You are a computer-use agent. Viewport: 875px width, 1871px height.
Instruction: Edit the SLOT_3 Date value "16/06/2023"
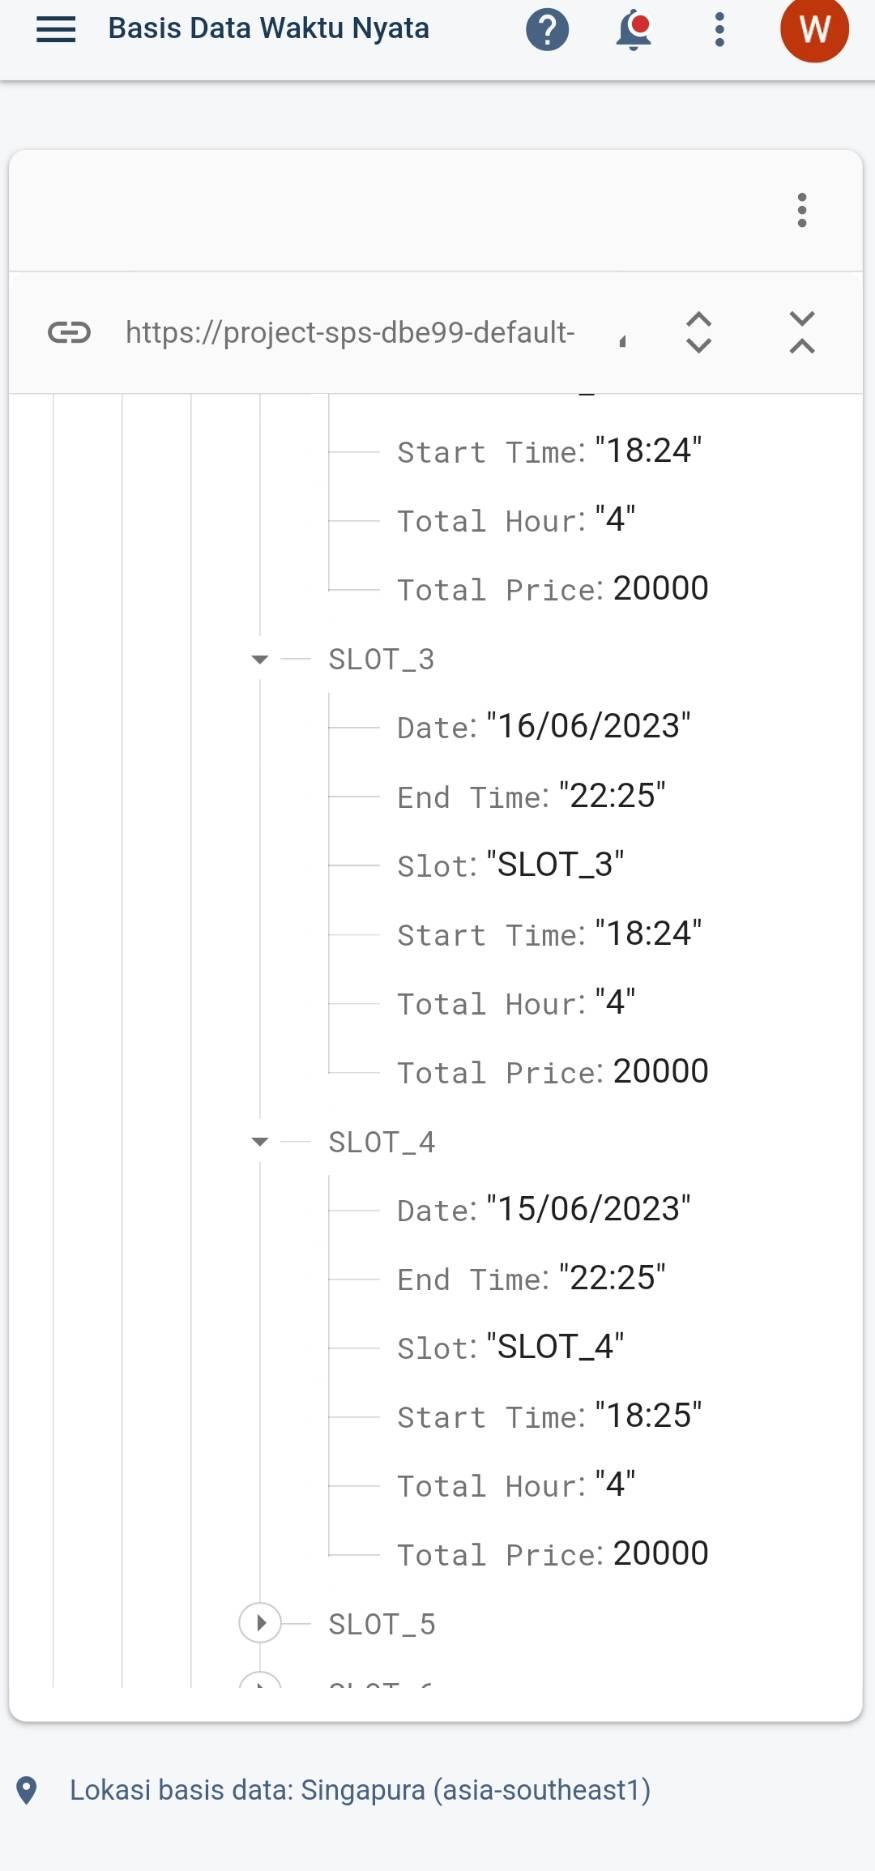pyautogui.click(x=589, y=726)
